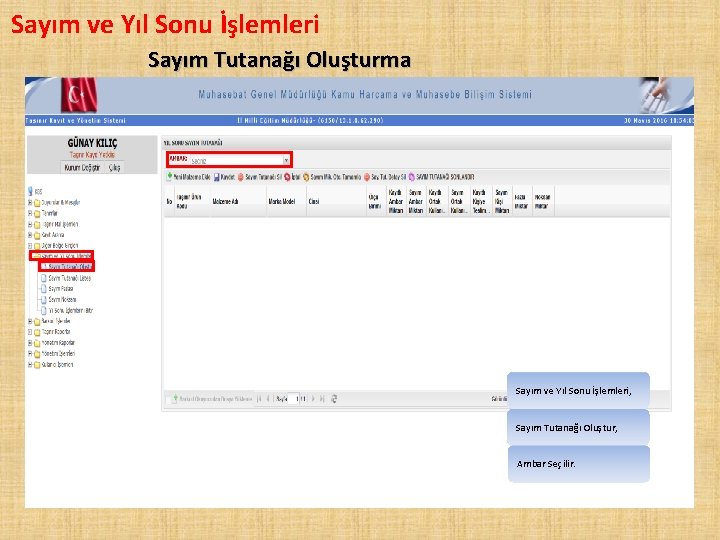The image size is (720, 540).
Task: Click the Duyurular & Mesajlar folder icon
Action: point(37,203)
